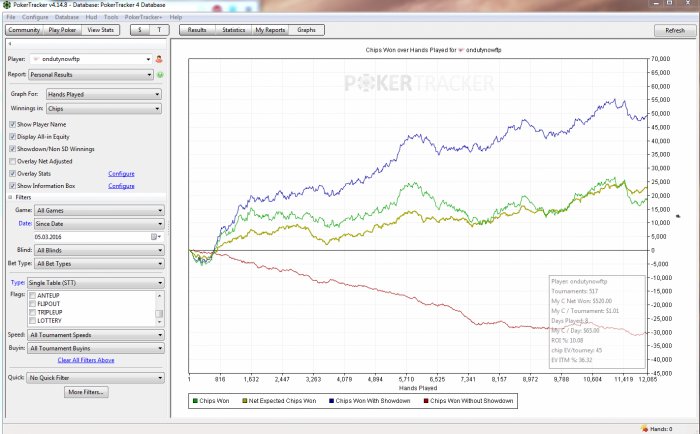Collapse the Filters section toggle
700x434 pixels.
coord(10,197)
